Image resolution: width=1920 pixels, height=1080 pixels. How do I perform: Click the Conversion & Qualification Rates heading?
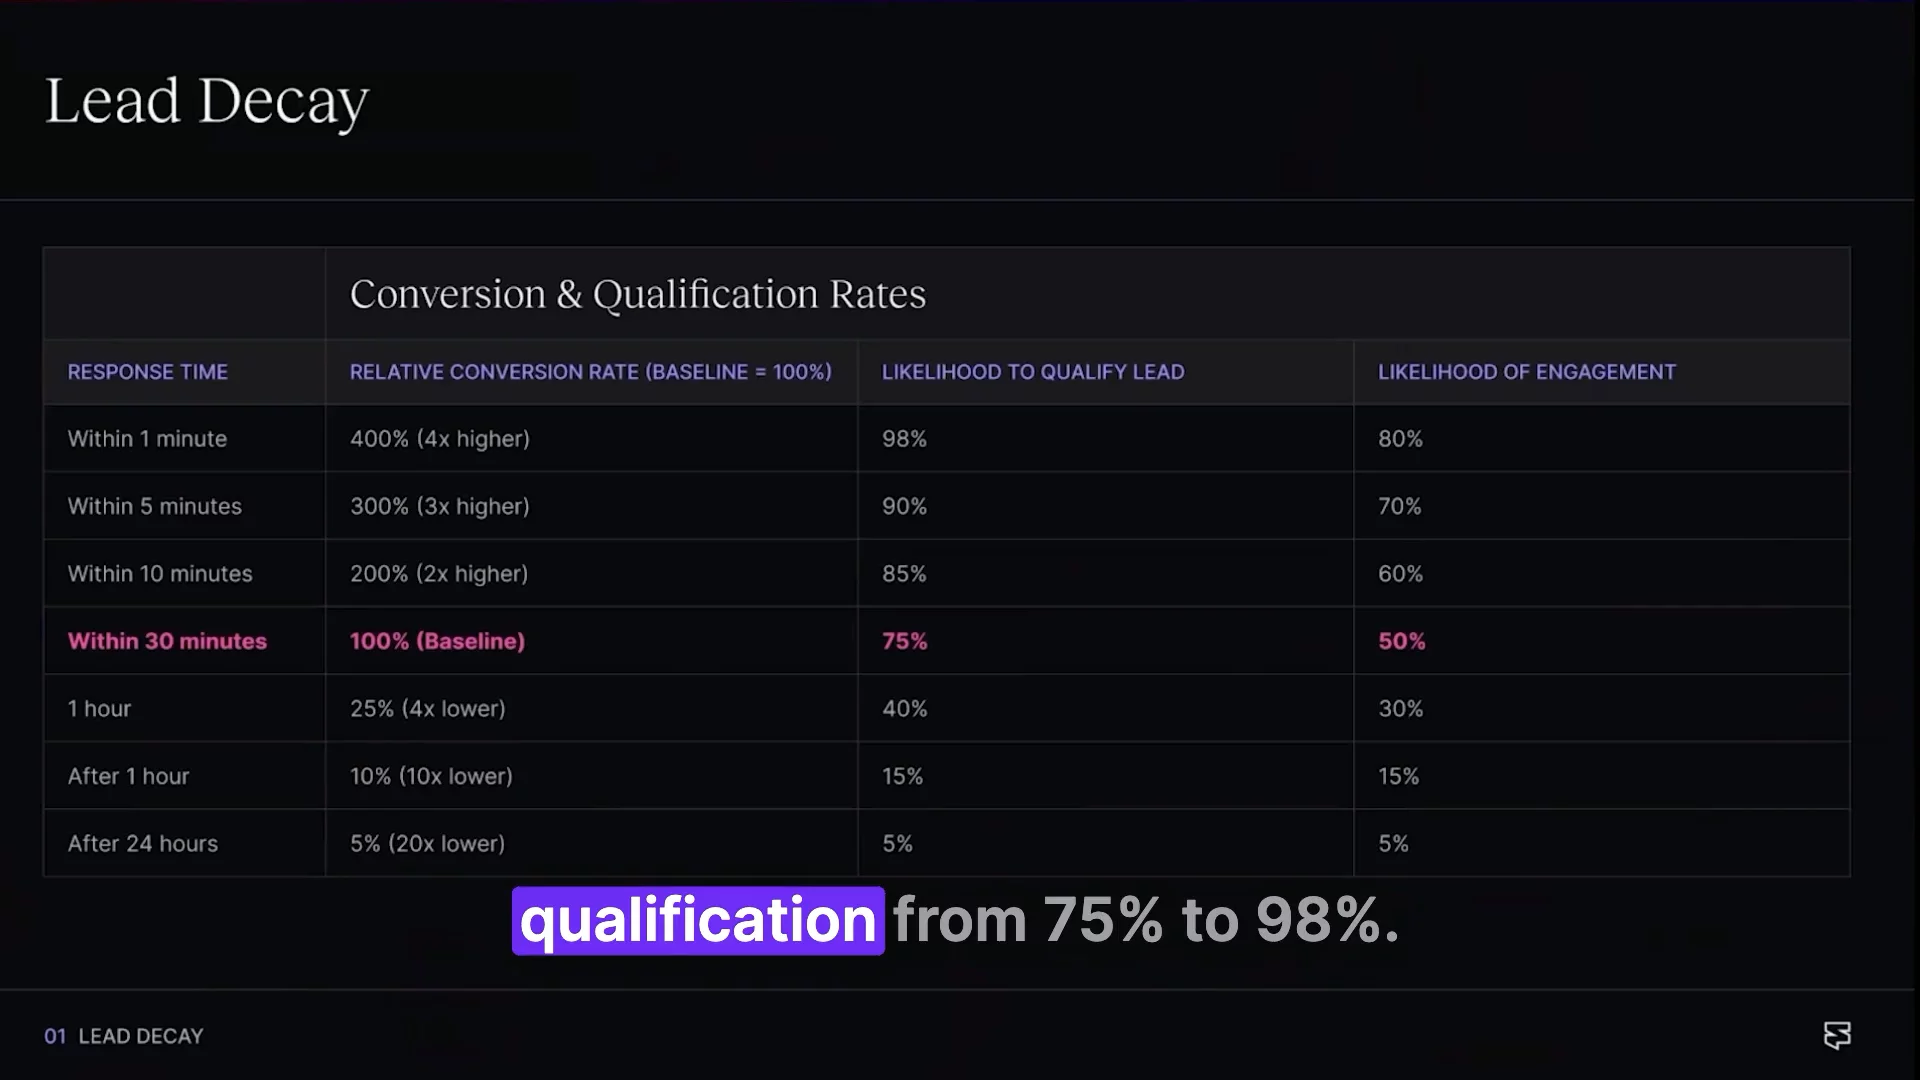click(638, 294)
